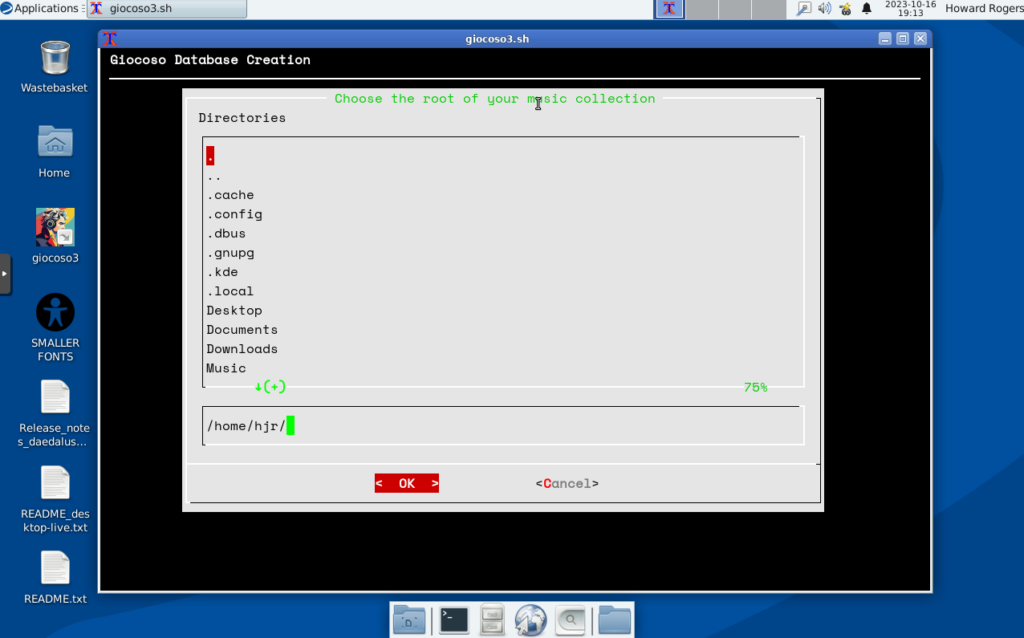Select the Downloads directory in the list
This screenshot has height=638, width=1024.
point(242,349)
